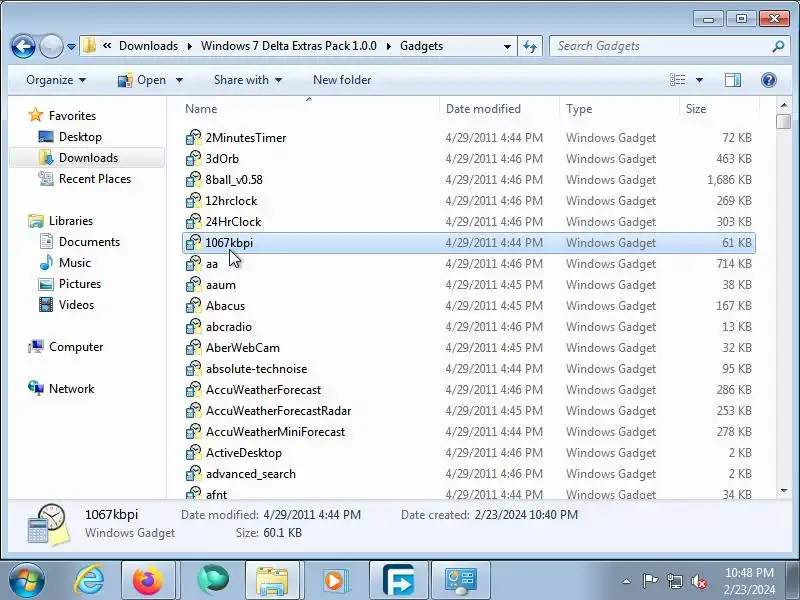Viewport: 800px width, 600px height.
Task: Create a New folder
Action: (342, 80)
